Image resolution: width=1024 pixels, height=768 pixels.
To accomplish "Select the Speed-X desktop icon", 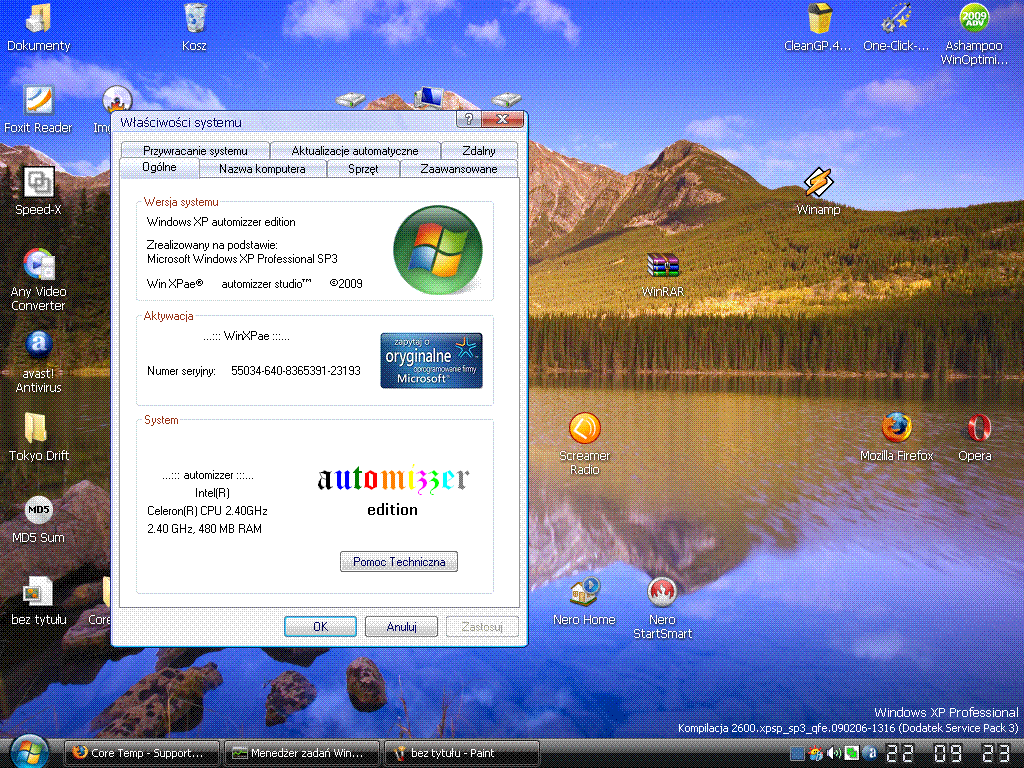I will [x=39, y=191].
